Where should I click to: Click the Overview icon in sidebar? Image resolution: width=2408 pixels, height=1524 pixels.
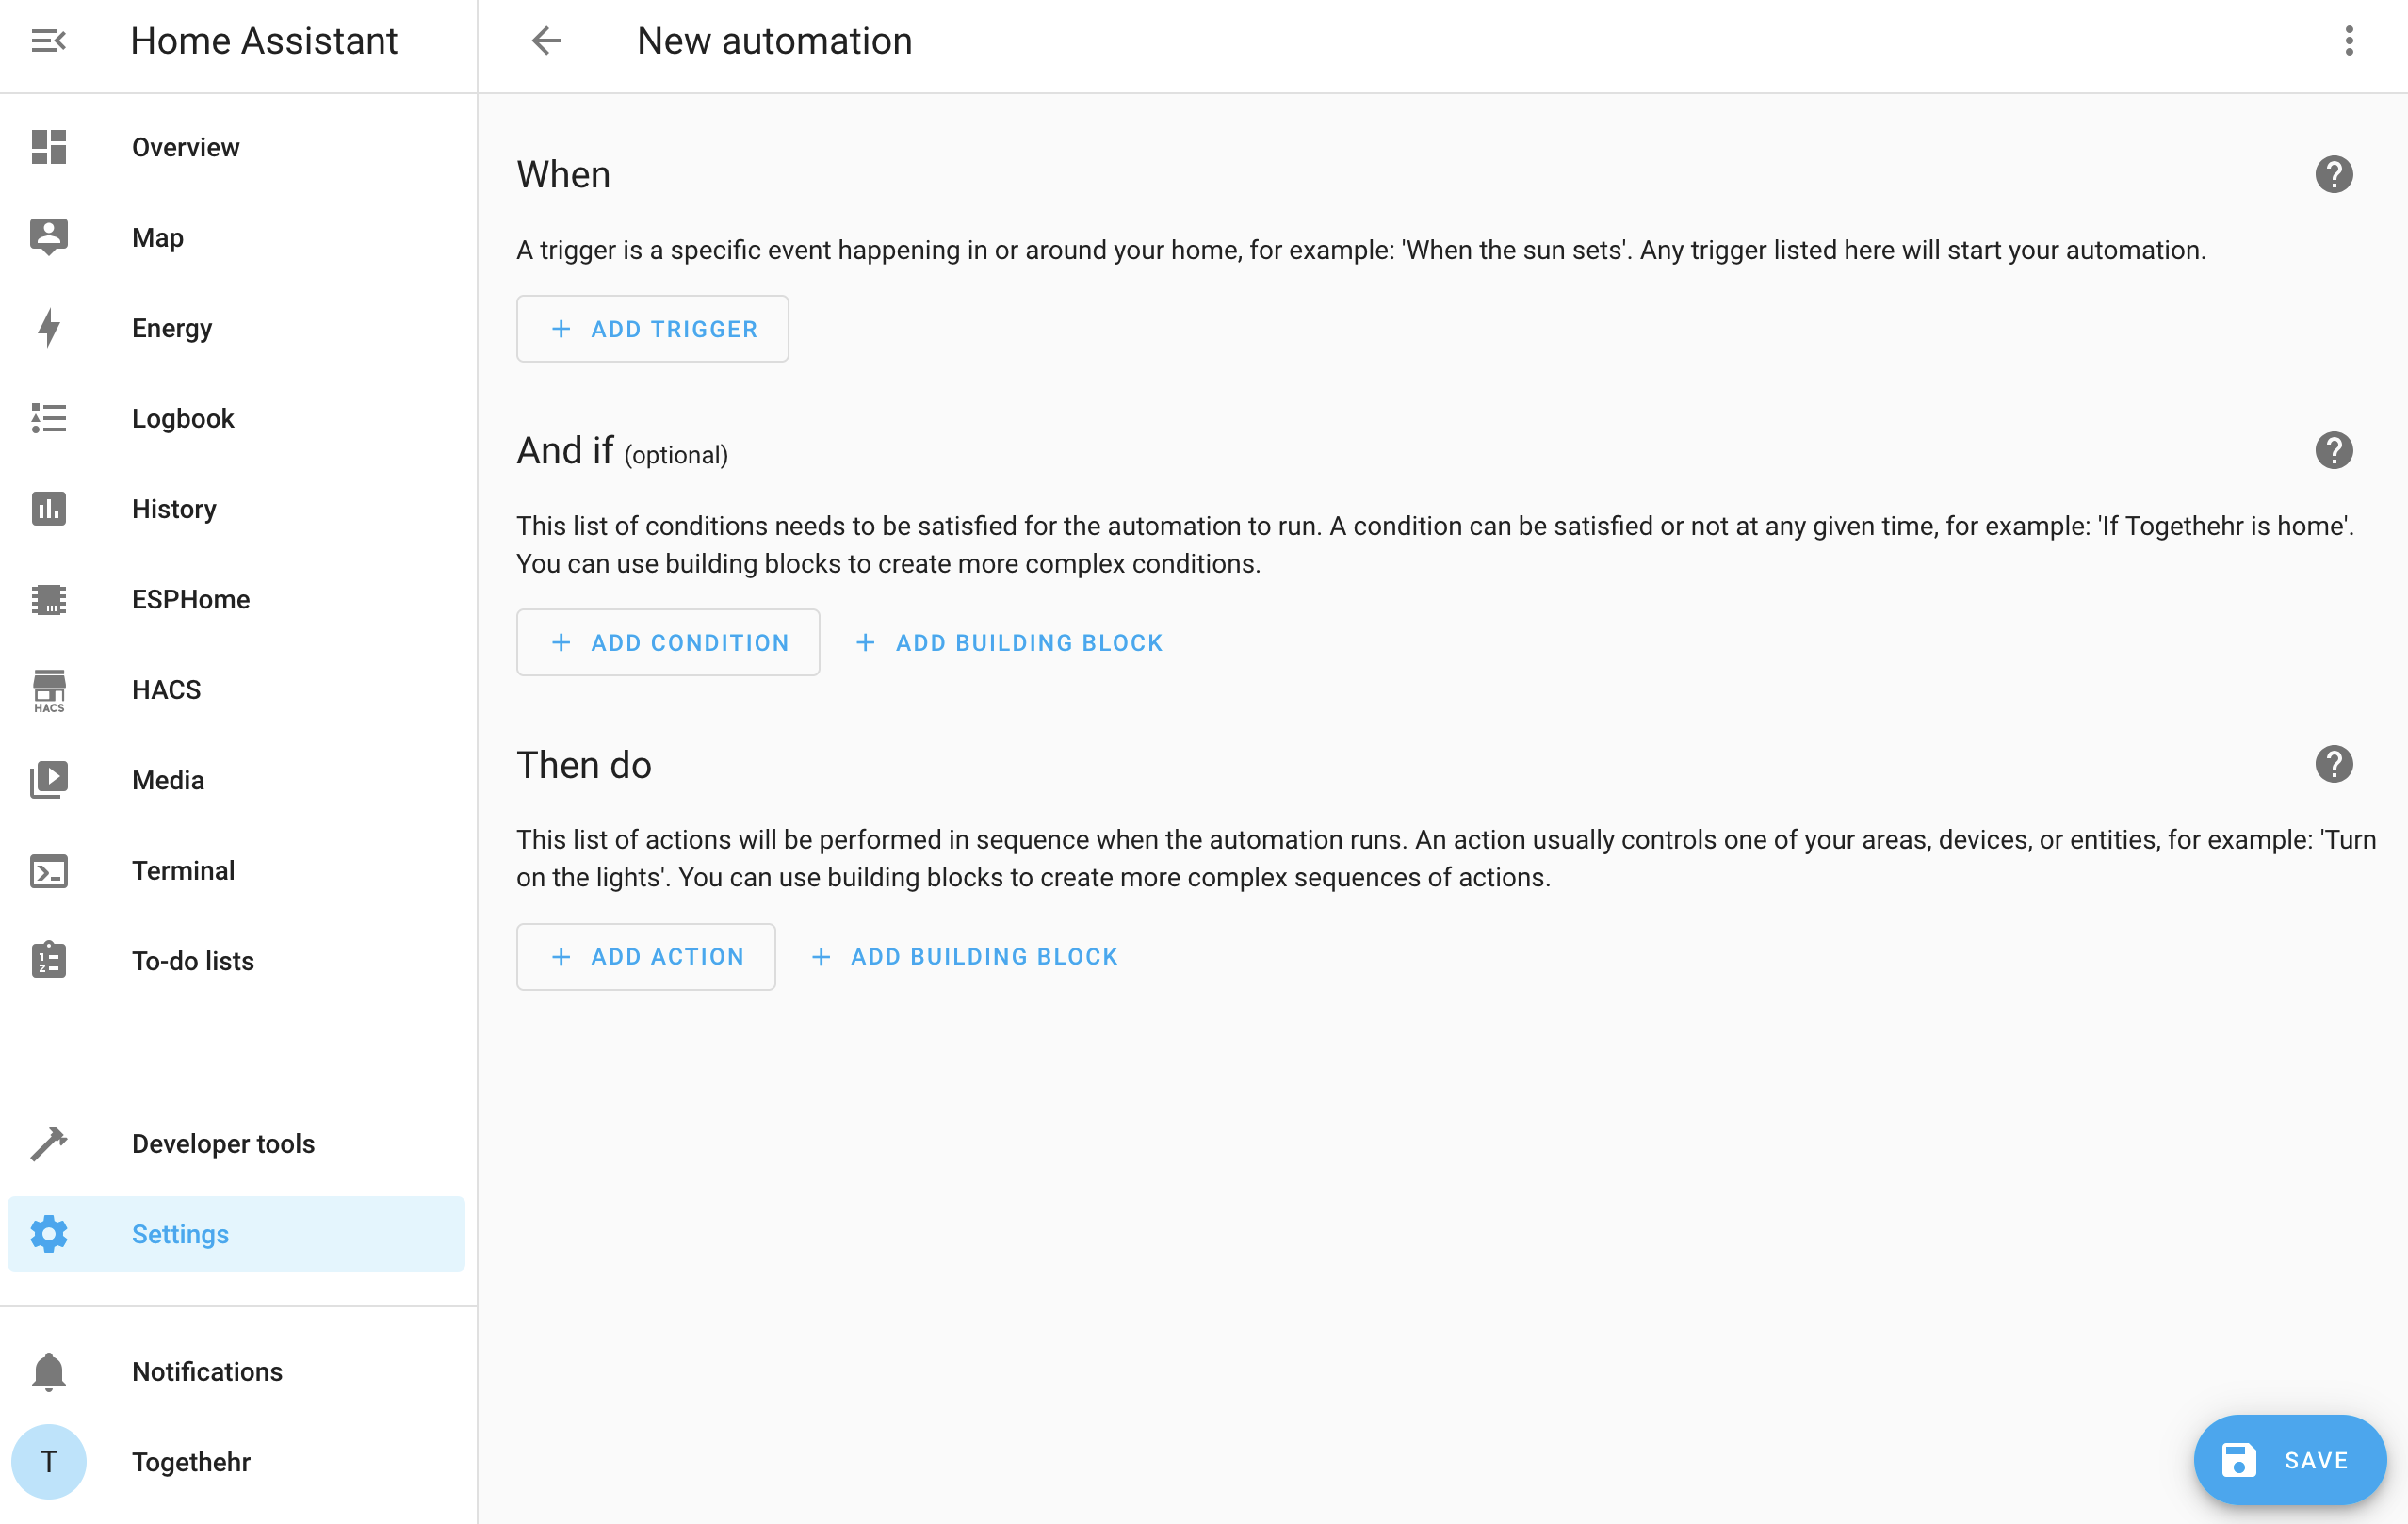click(47, 147)
